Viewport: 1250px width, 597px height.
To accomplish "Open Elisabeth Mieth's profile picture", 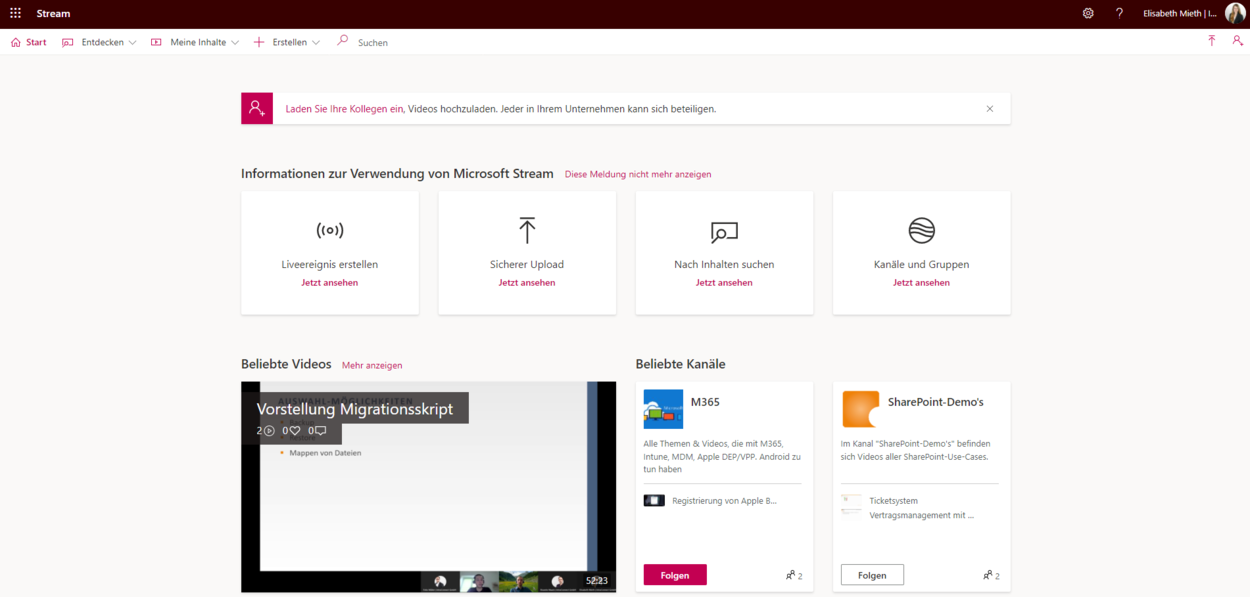I will pyautogui.click(x=1235, y=13).
